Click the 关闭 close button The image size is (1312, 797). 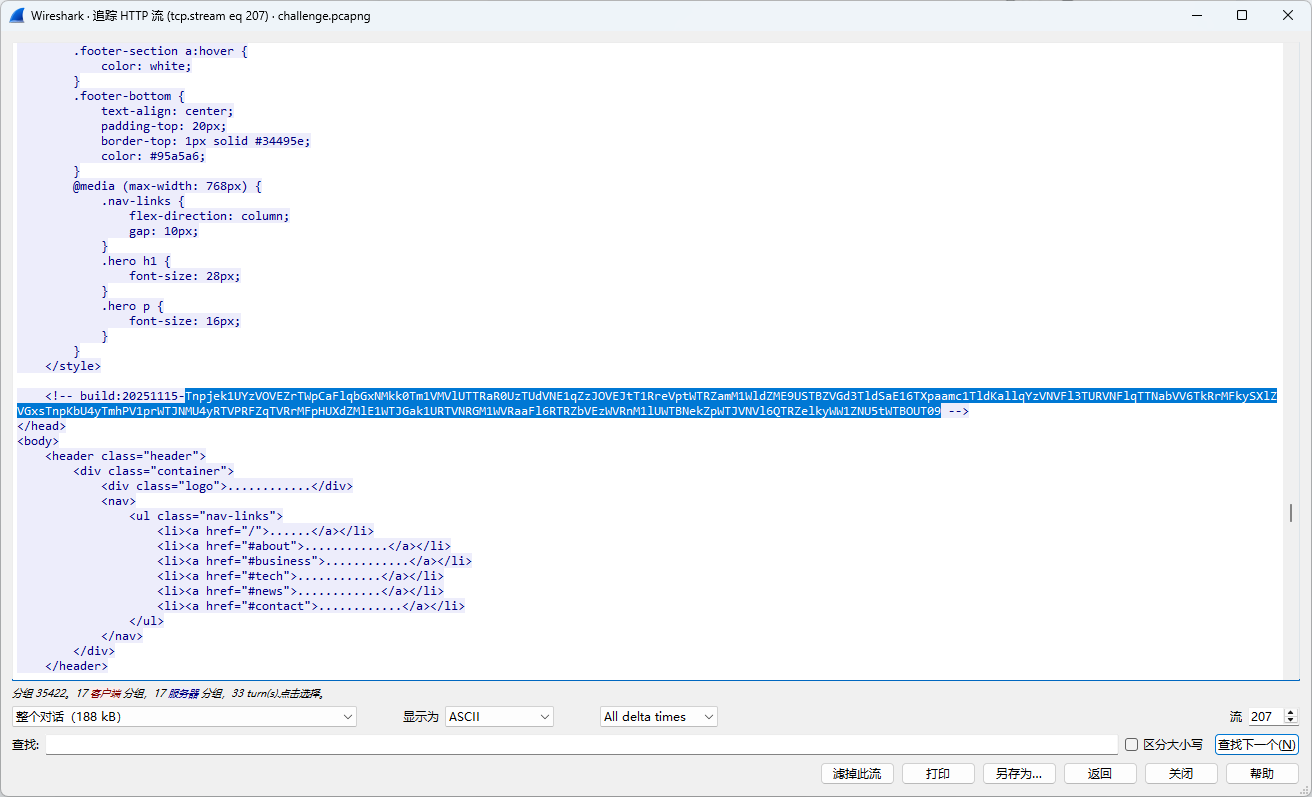point(1180,774)
